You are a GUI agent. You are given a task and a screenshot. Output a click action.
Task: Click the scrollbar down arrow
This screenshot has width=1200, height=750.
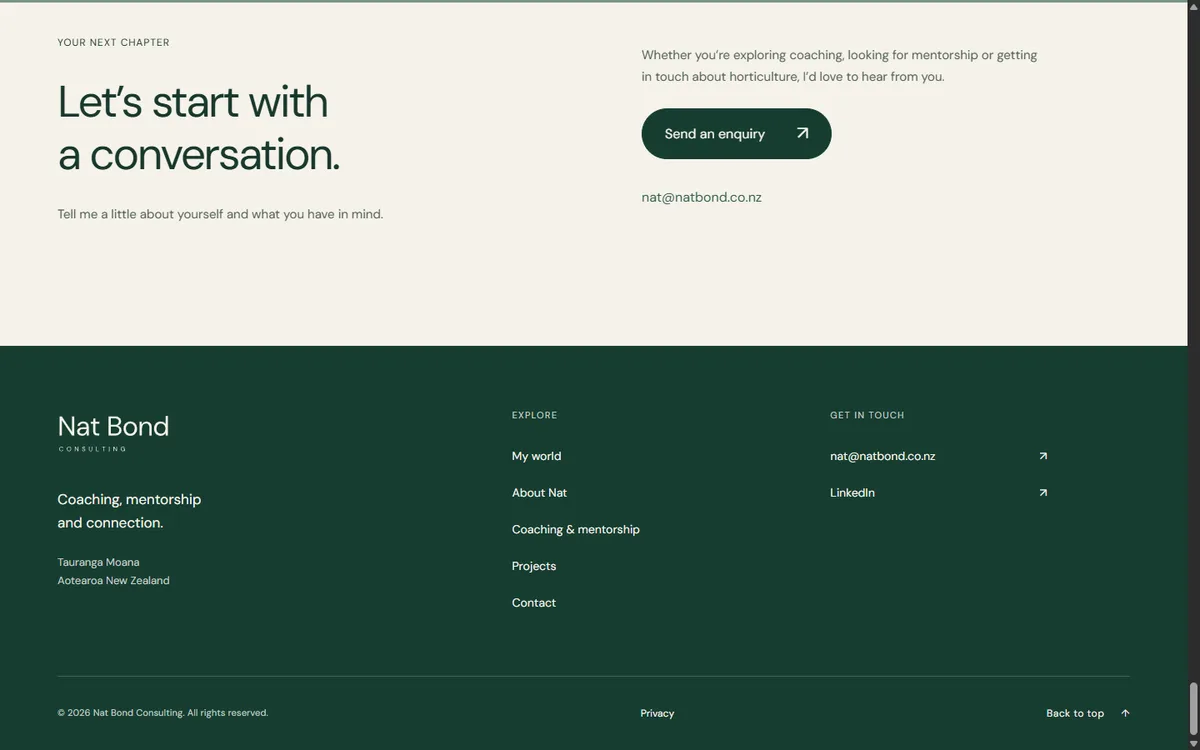pos(1193,743)
